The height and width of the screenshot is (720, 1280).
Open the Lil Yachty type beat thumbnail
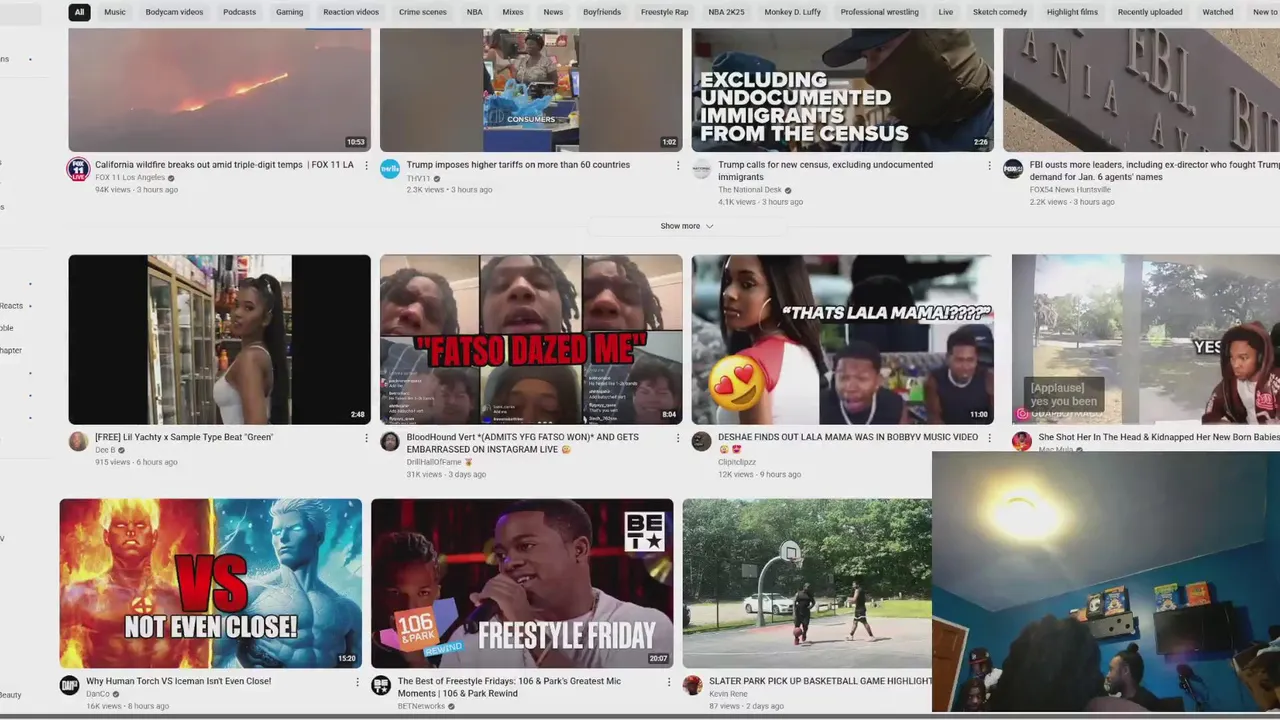coord(219,339)
